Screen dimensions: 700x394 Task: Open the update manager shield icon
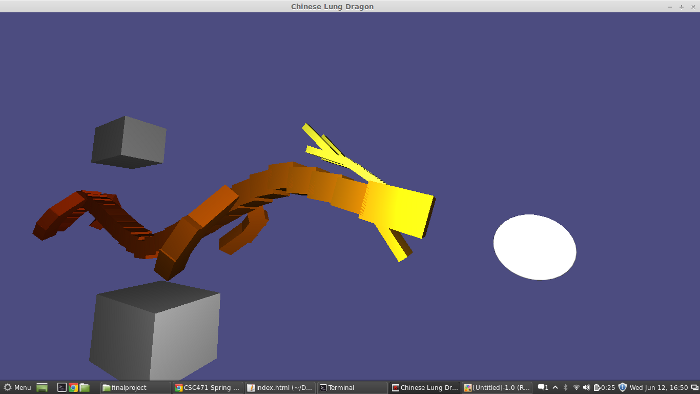(623, 387)
